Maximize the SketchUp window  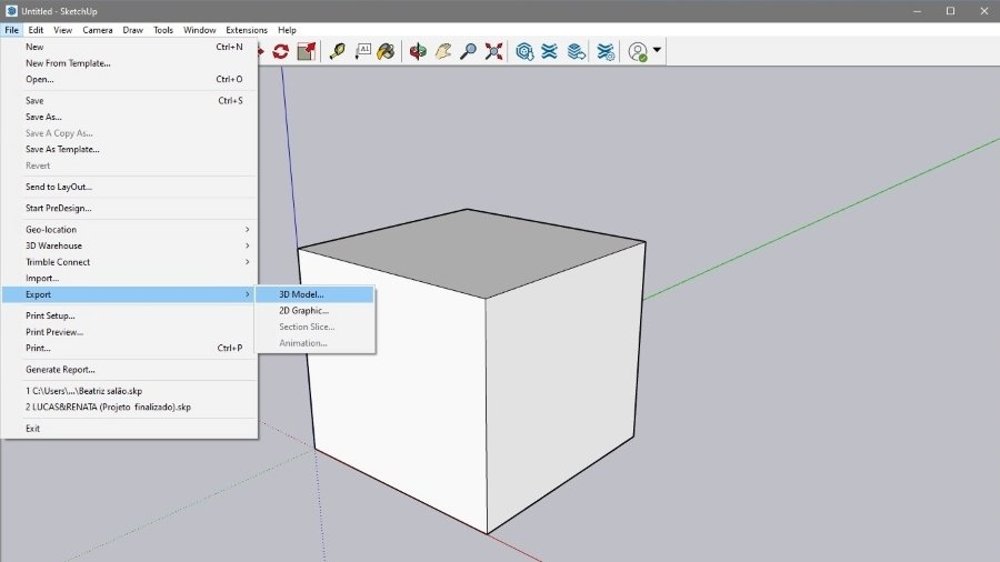tap(950, 11)
